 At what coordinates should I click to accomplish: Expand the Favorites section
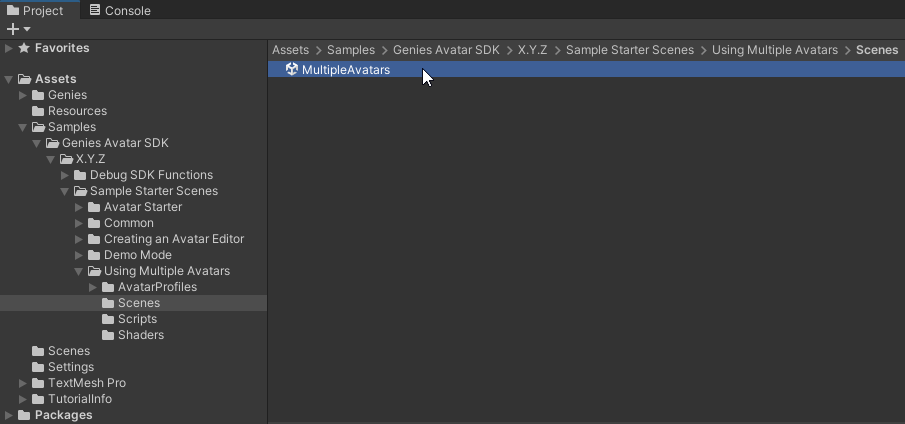click(x=9, y=48)
